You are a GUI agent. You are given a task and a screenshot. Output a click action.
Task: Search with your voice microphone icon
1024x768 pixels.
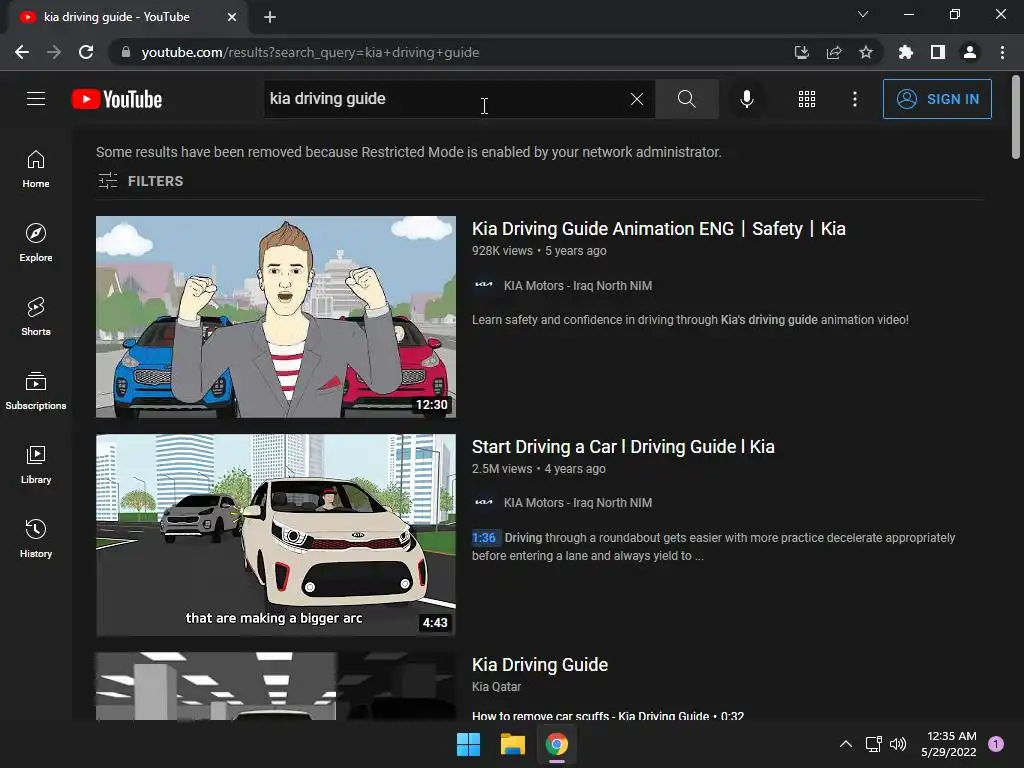pos(746,99)
